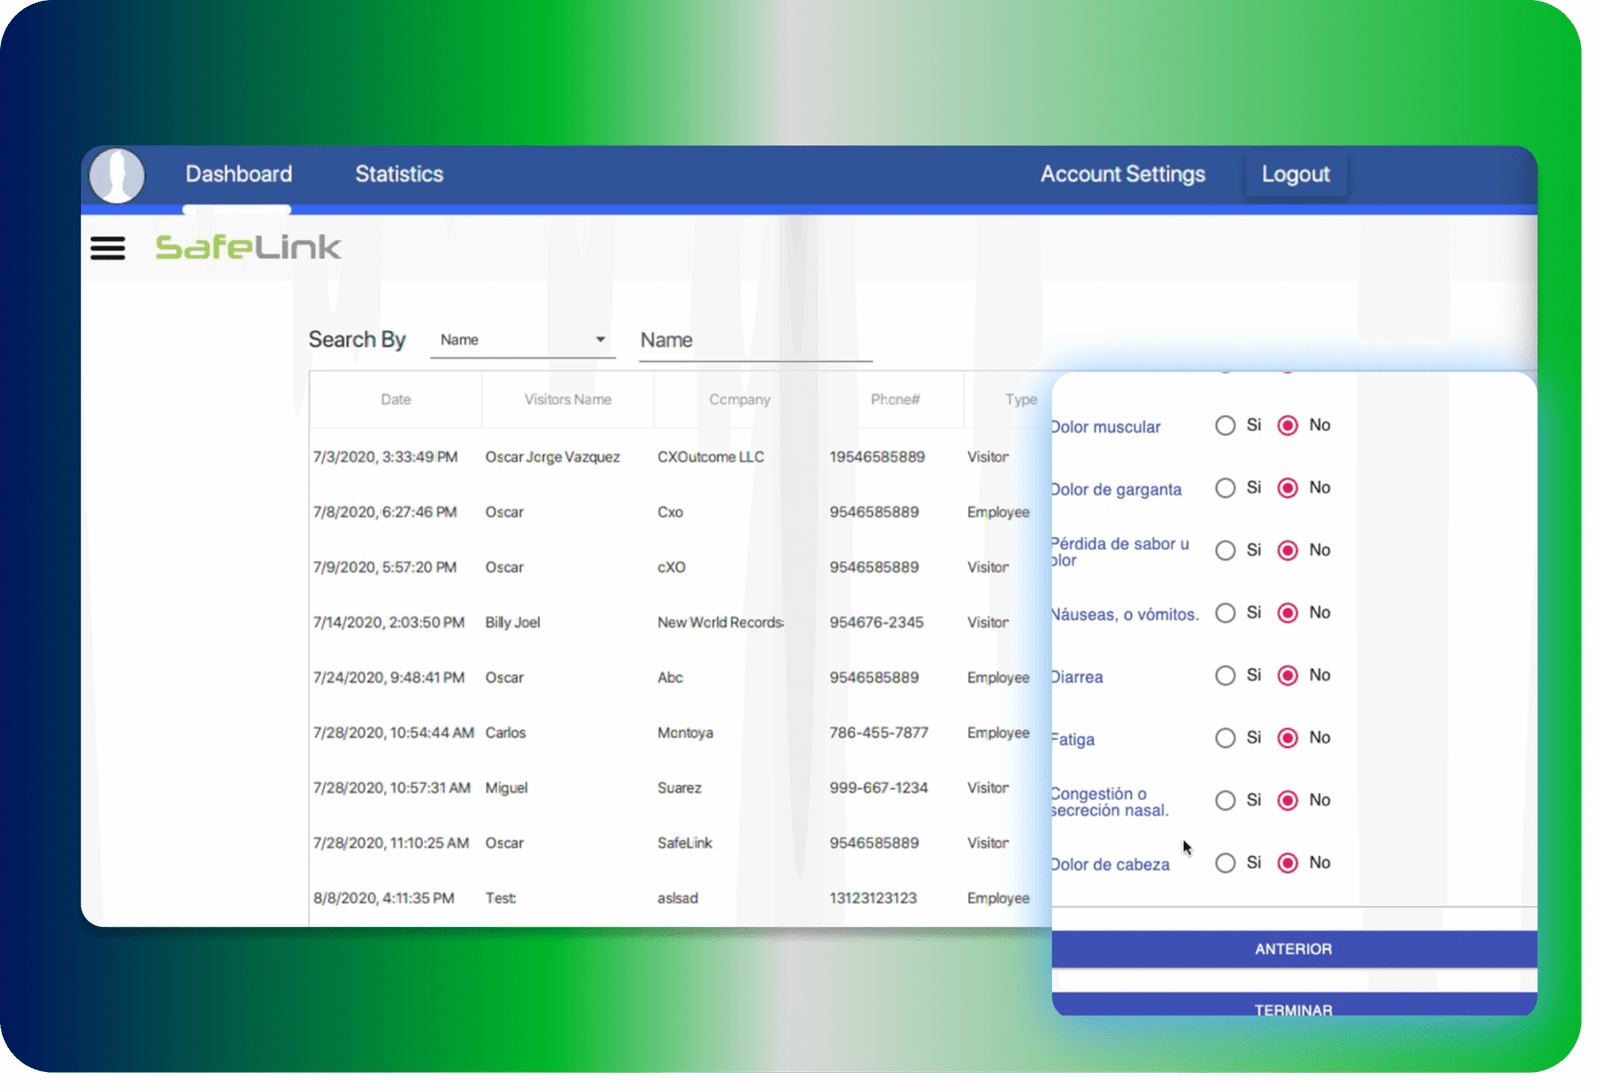The width and height of the screenshot is (1600, 1091).
Task: Switch to the Dashboard tab
Action: pos(238,174)
